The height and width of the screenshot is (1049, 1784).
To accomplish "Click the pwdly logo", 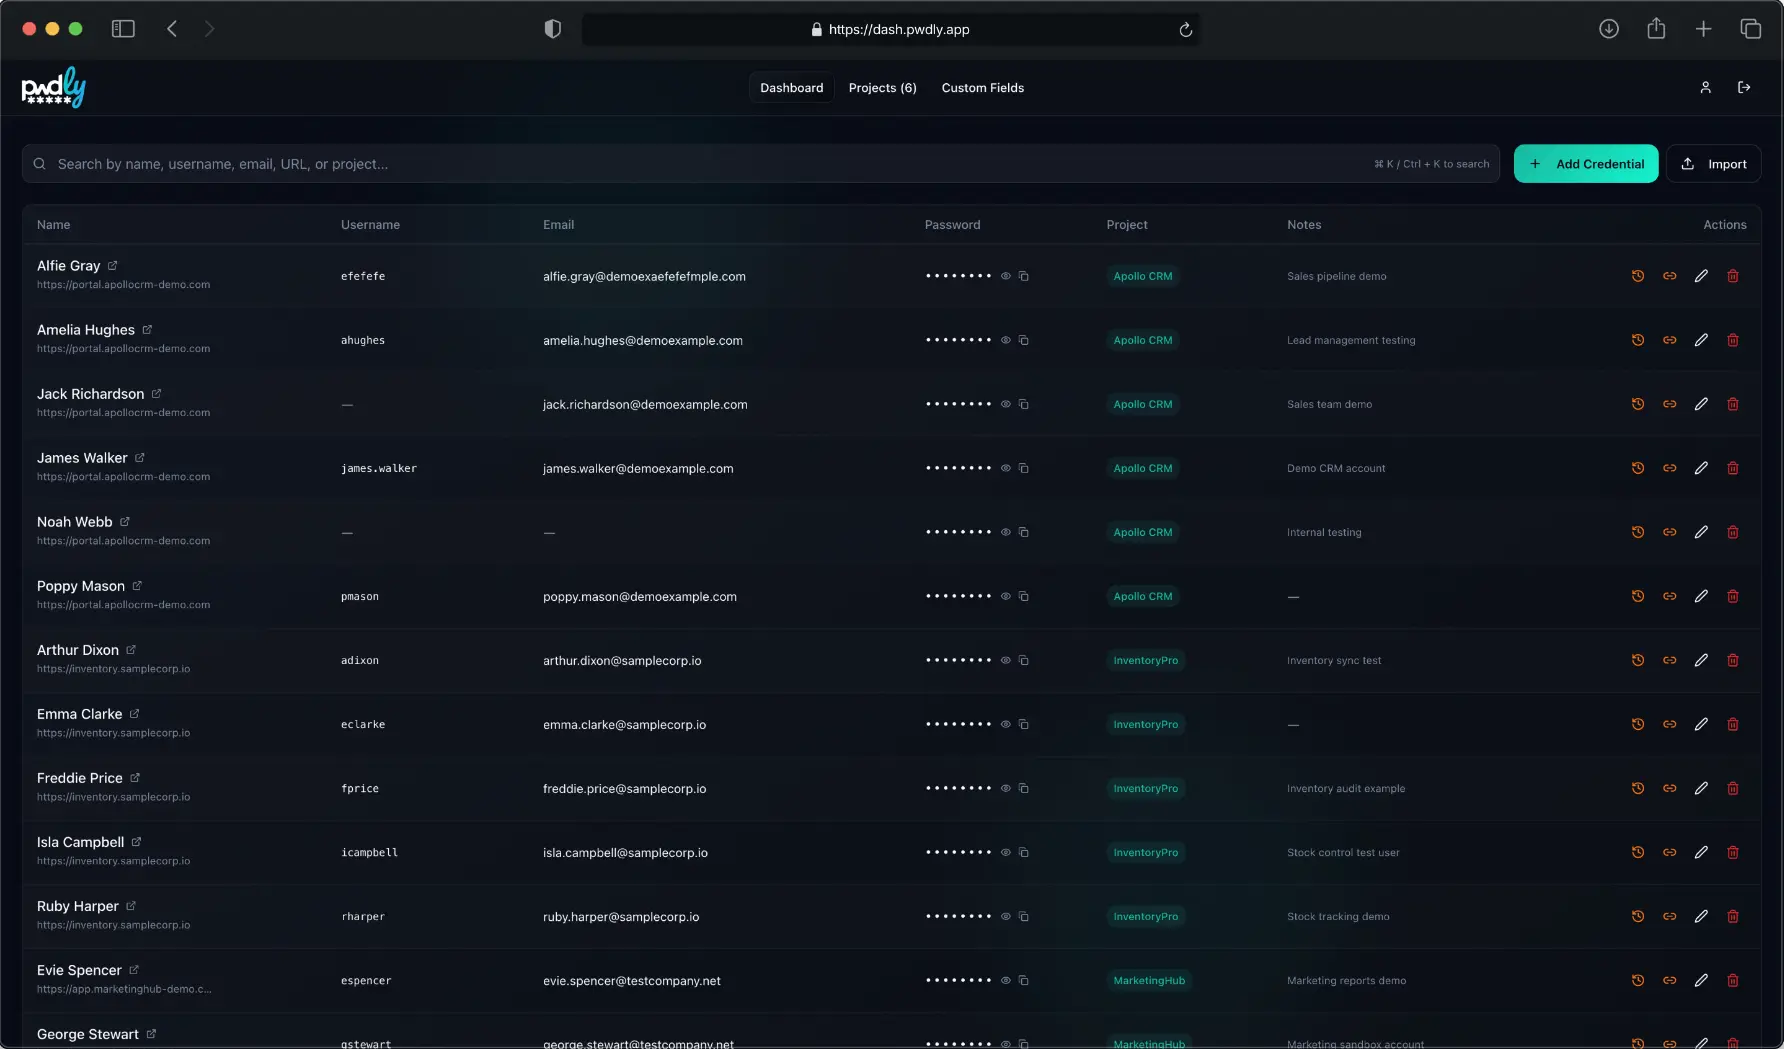I will (54, 88).
